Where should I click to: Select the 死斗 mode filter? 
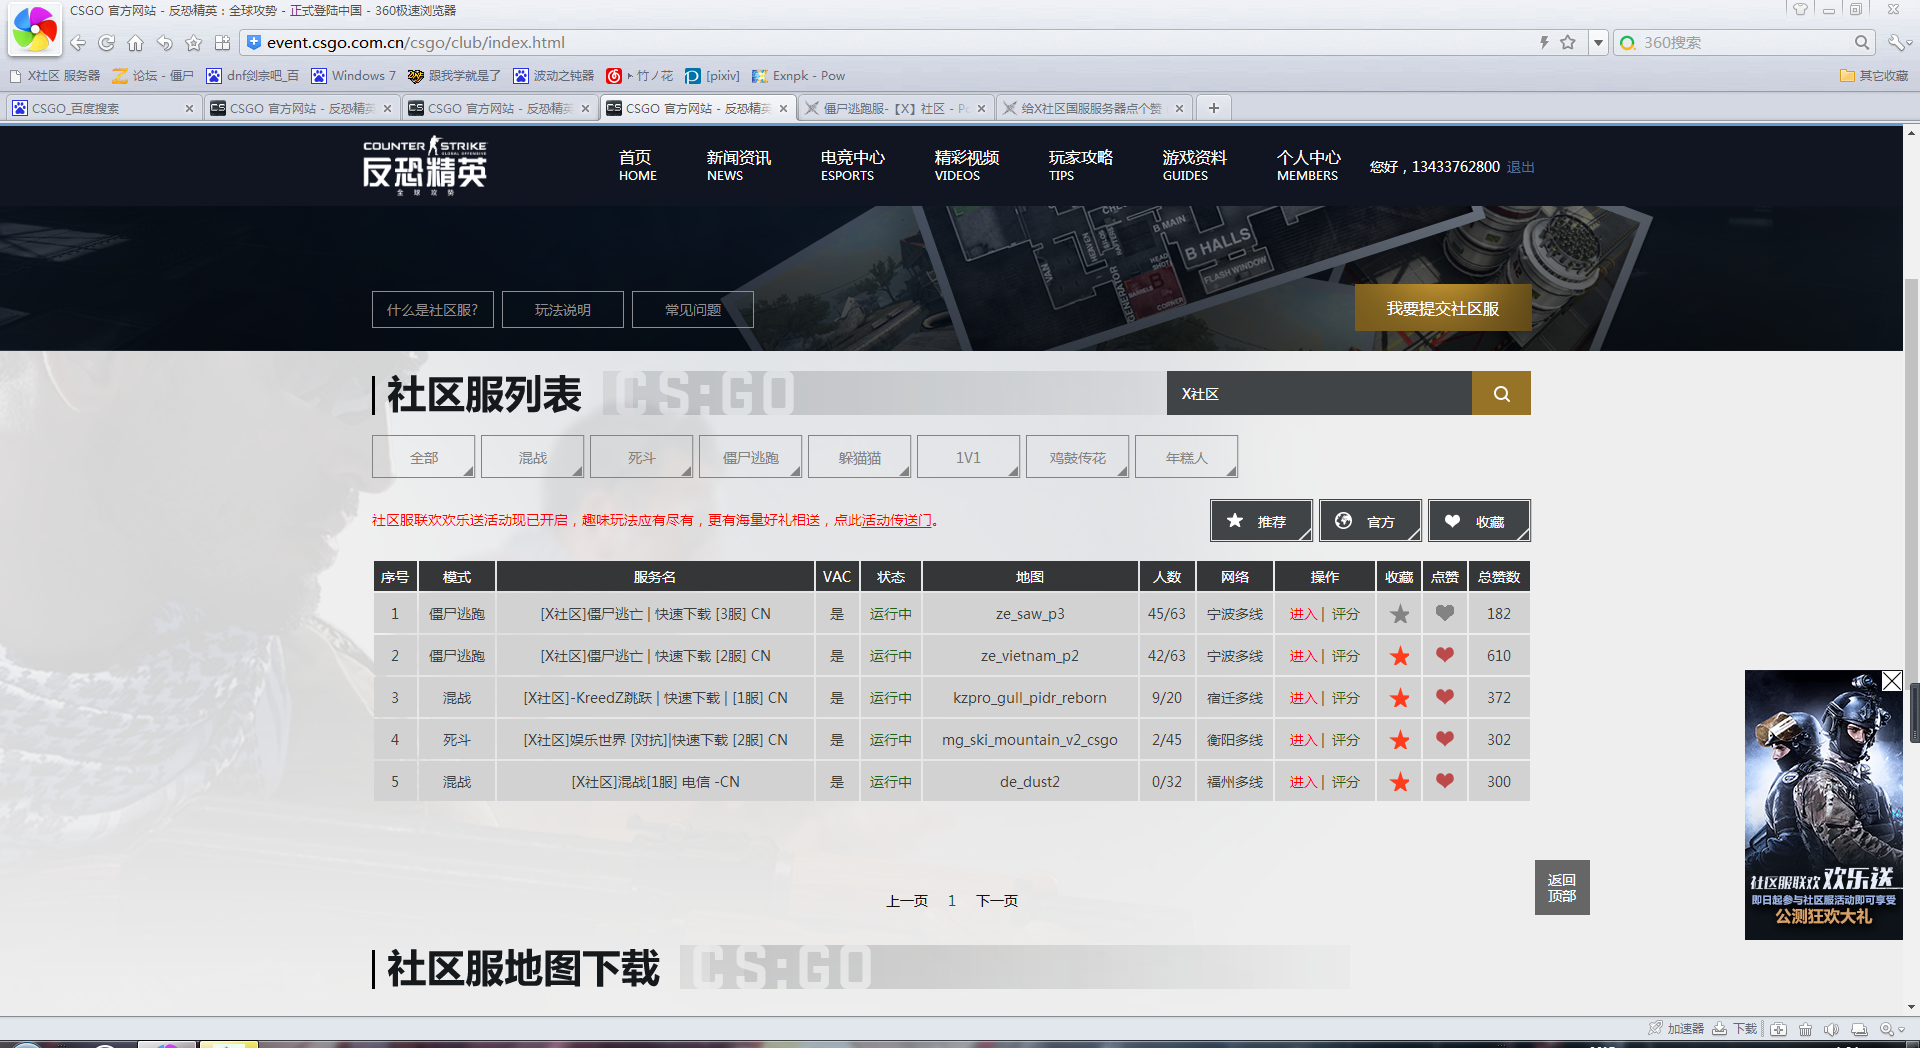pos(641,457)
